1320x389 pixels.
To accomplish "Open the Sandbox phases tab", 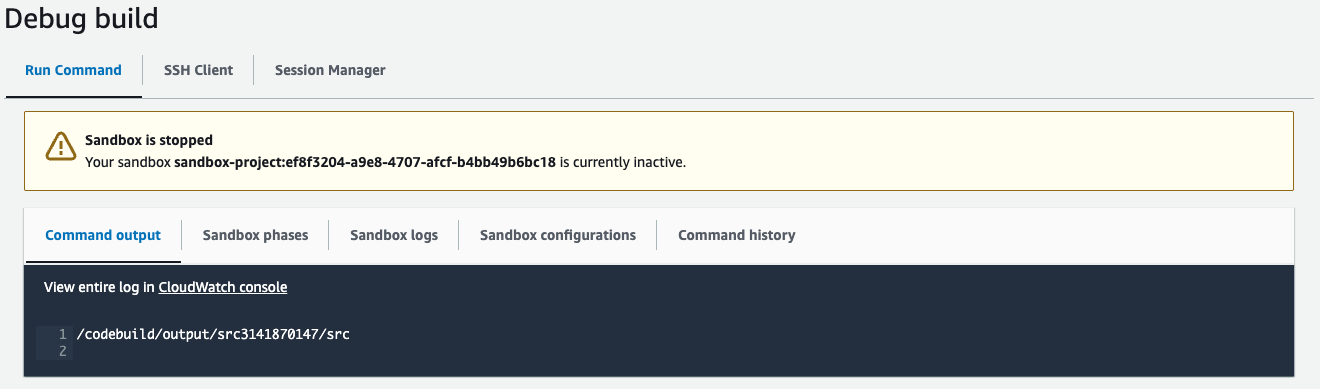I will (255, 235).
